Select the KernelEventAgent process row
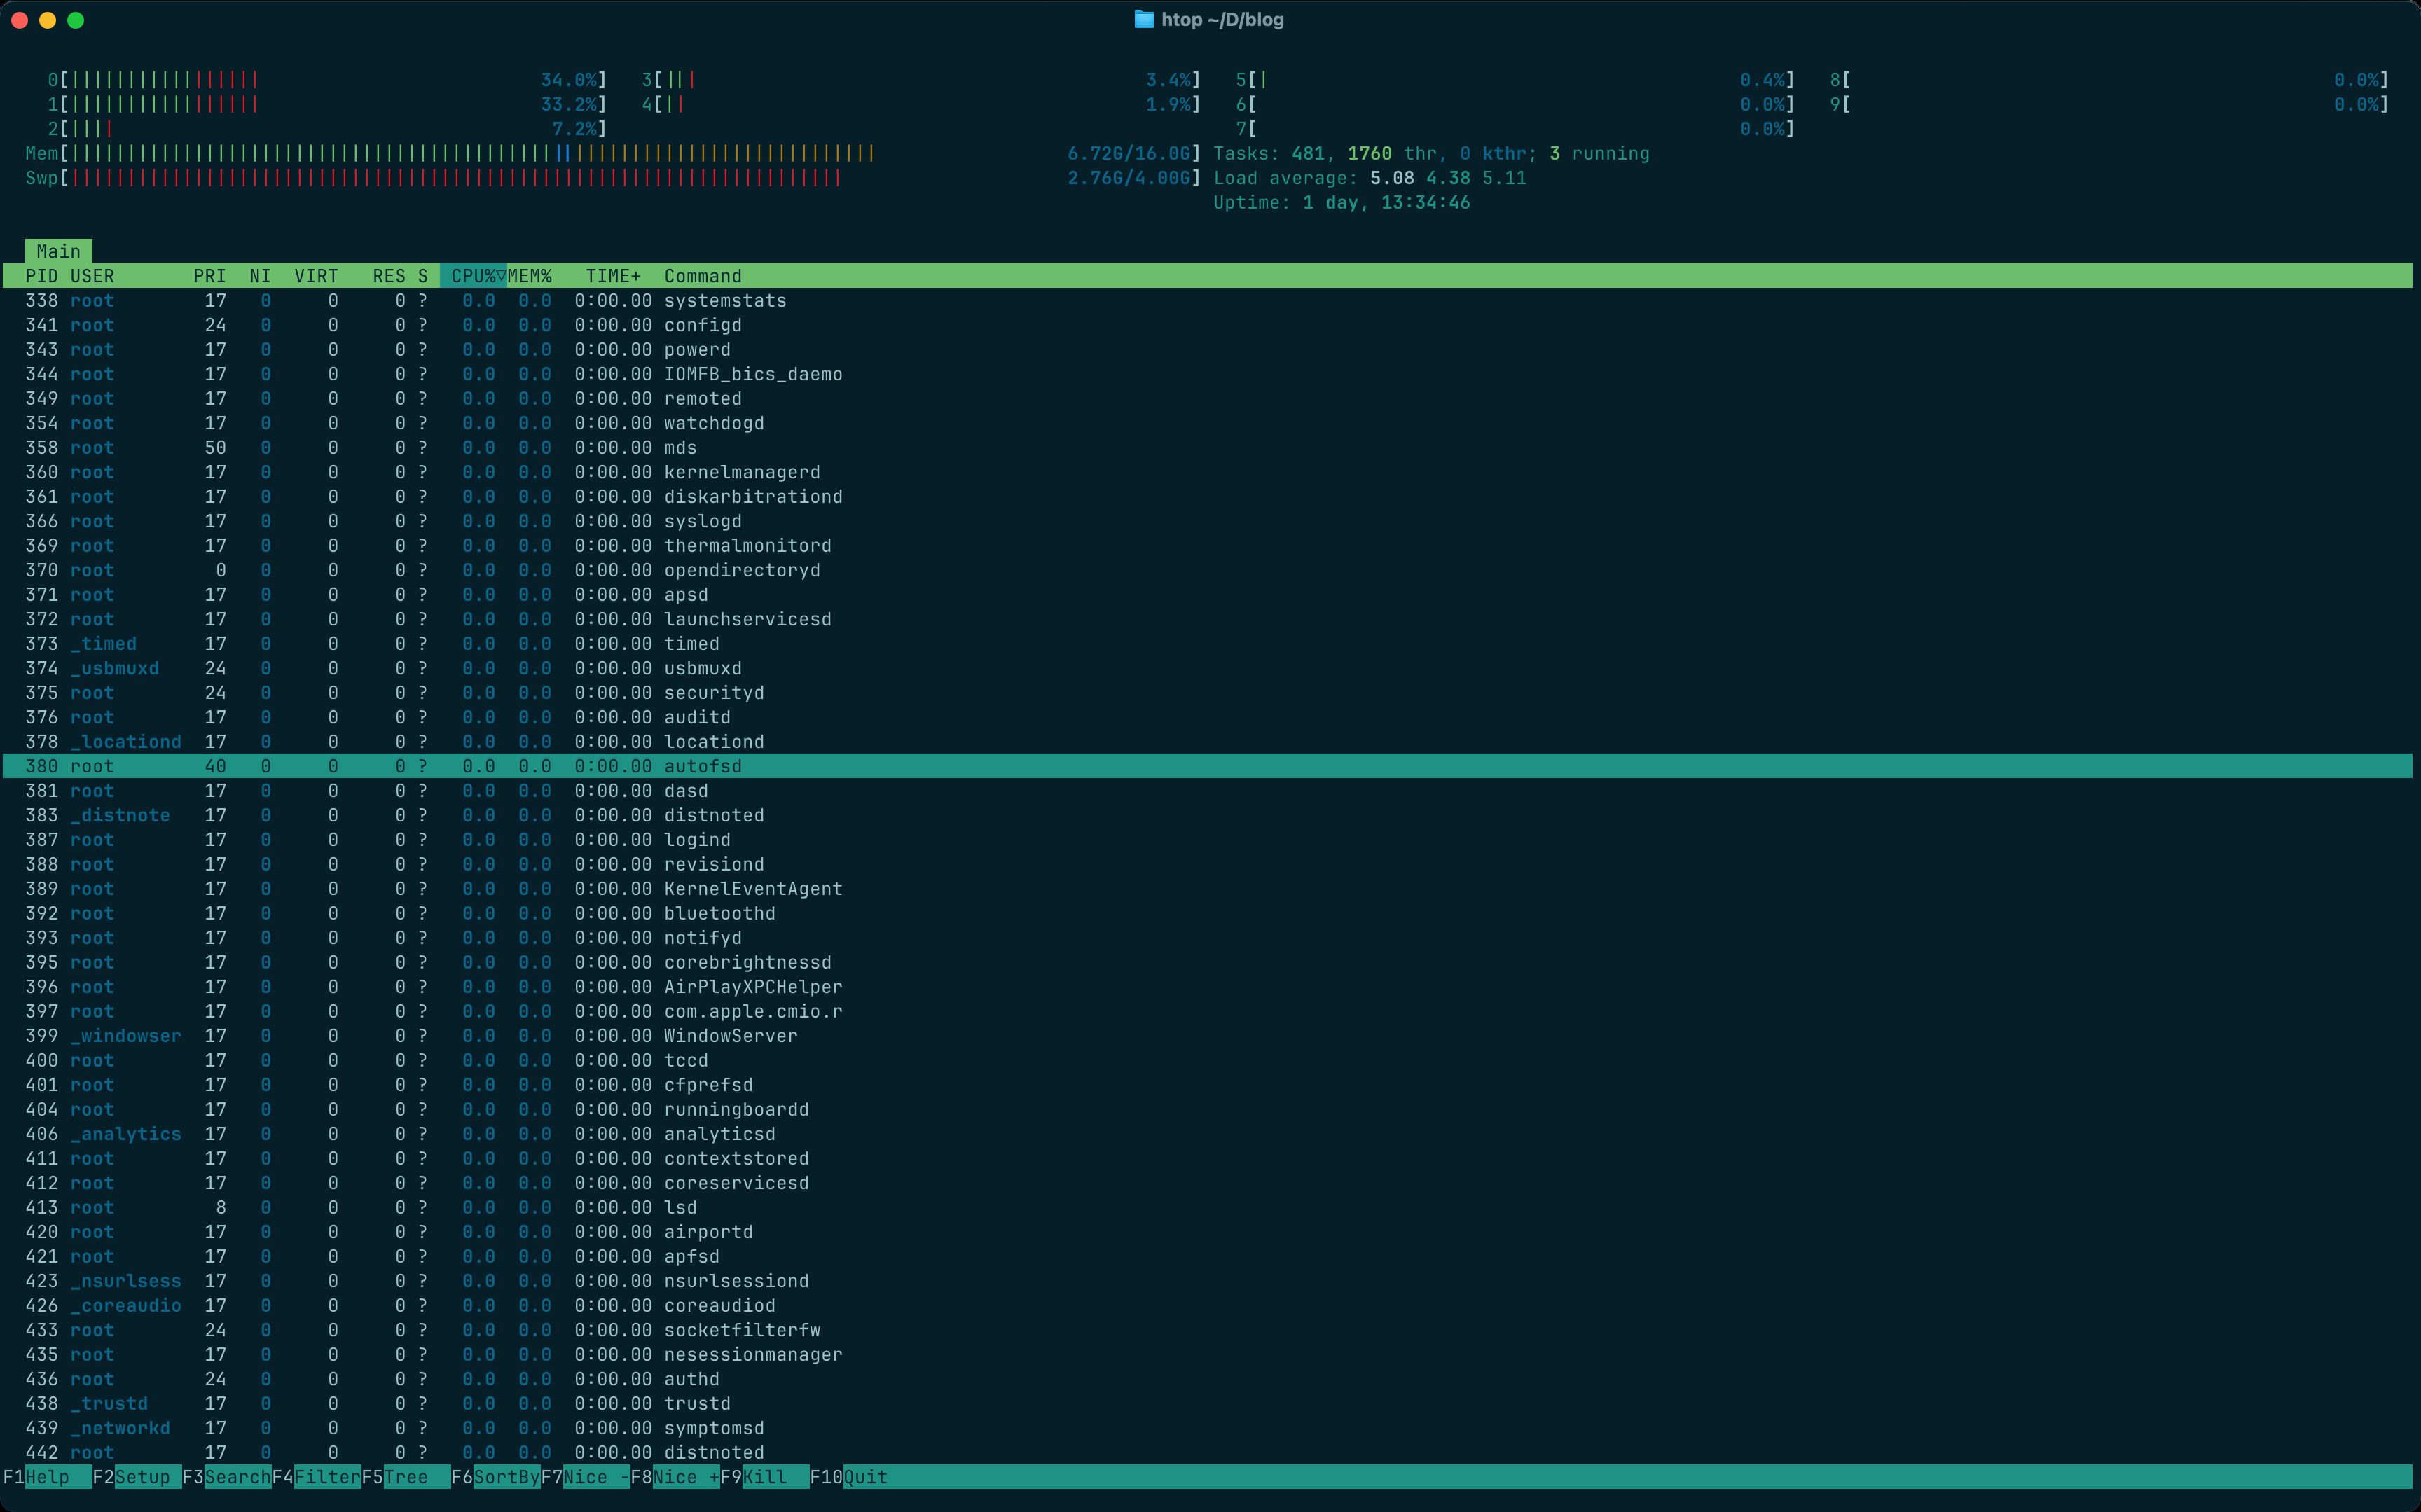Image resolution: width=2421 pixels, height=1512 pixels. click(x=1208, y=889)
